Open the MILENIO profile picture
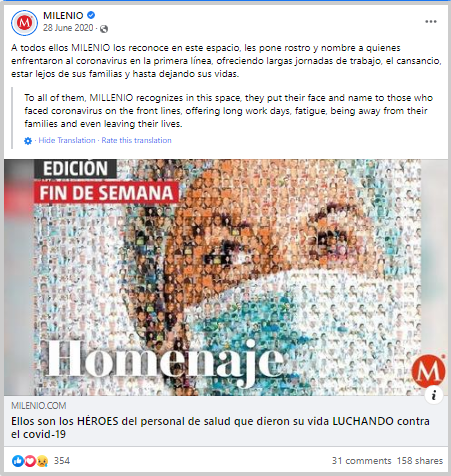This screenshot has height=476, width=451. 24,23
